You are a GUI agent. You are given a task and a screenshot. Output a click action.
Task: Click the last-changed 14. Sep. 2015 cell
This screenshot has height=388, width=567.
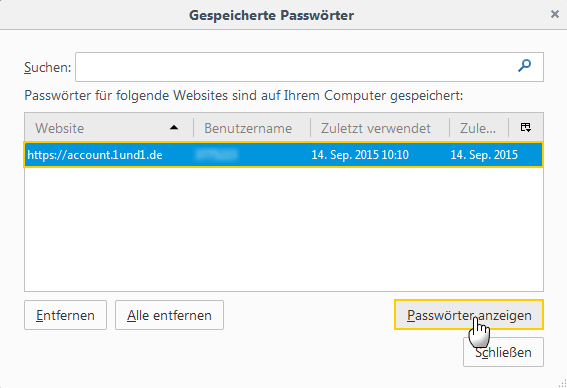[484, 155]
